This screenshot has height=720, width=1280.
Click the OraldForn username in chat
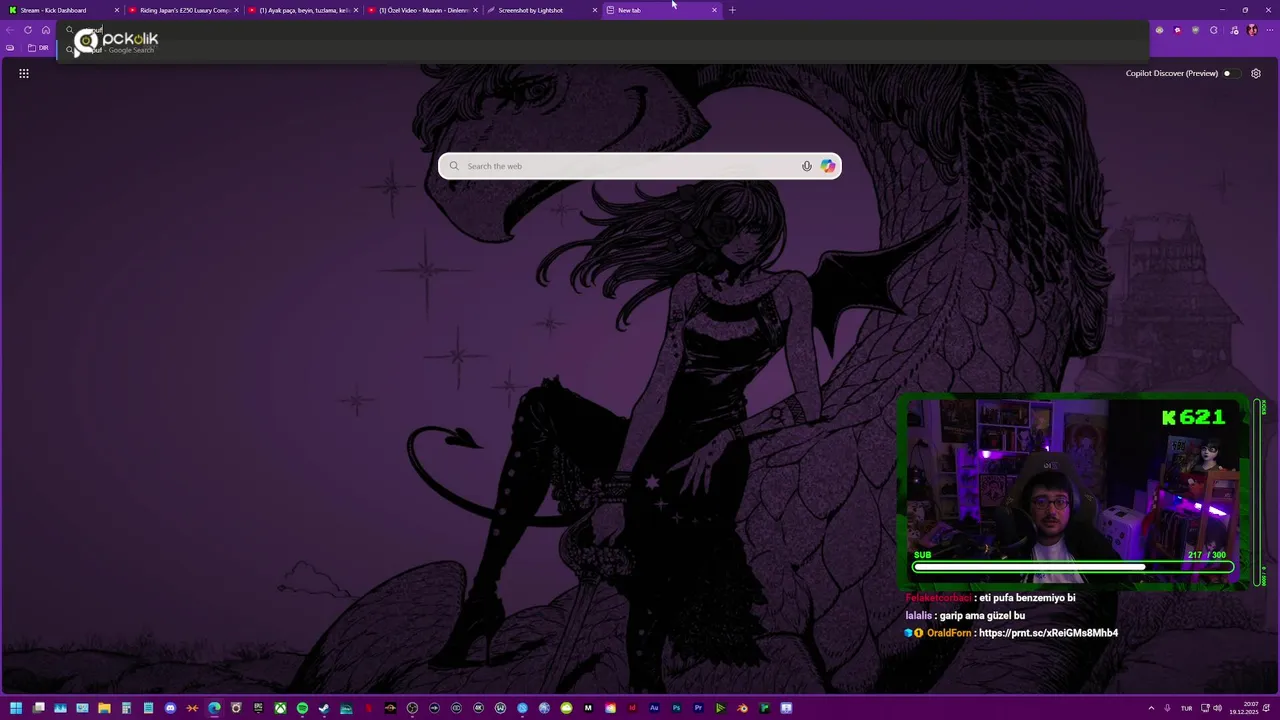(x=949, y=633)
